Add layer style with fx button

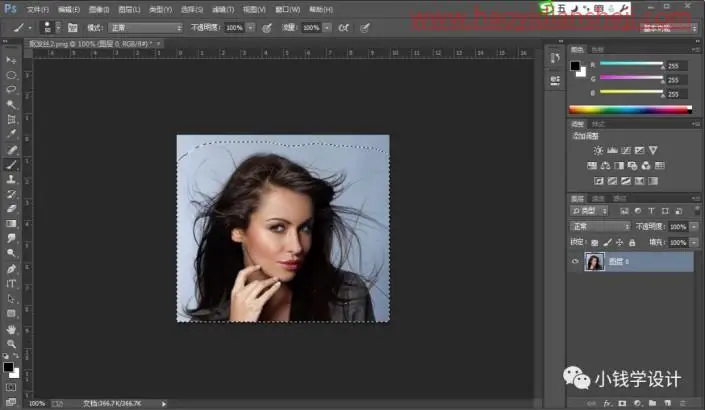pyautogui.click(x=607, y=403)
